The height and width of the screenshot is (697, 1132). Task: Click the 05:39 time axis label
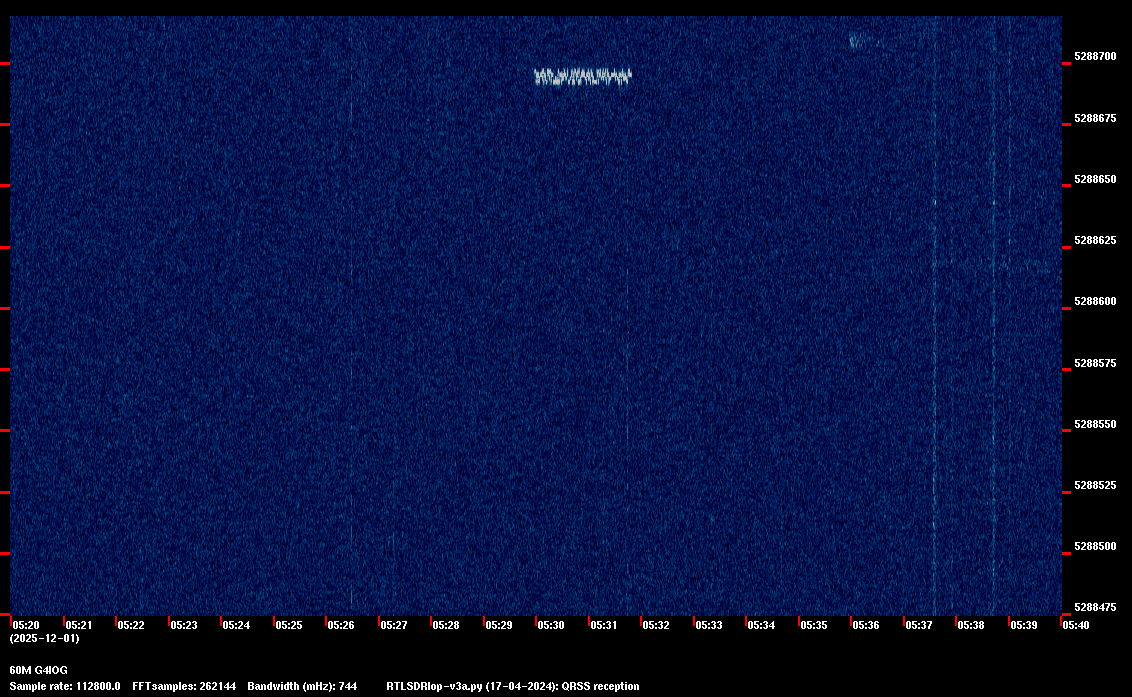point(1024,625)
